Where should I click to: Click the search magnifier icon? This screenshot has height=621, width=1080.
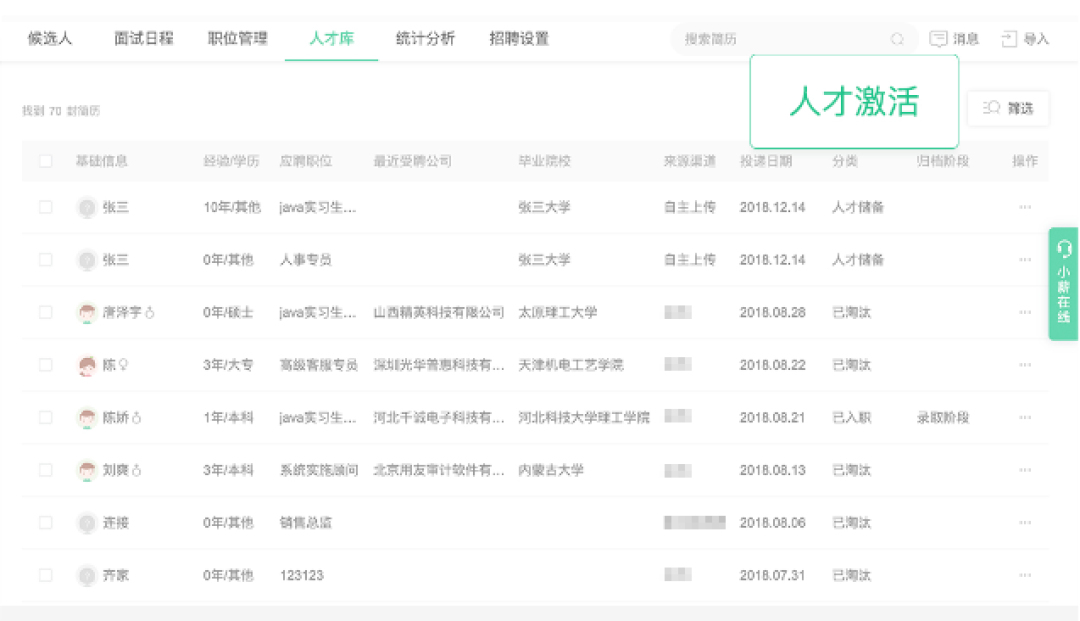[897, 39]
